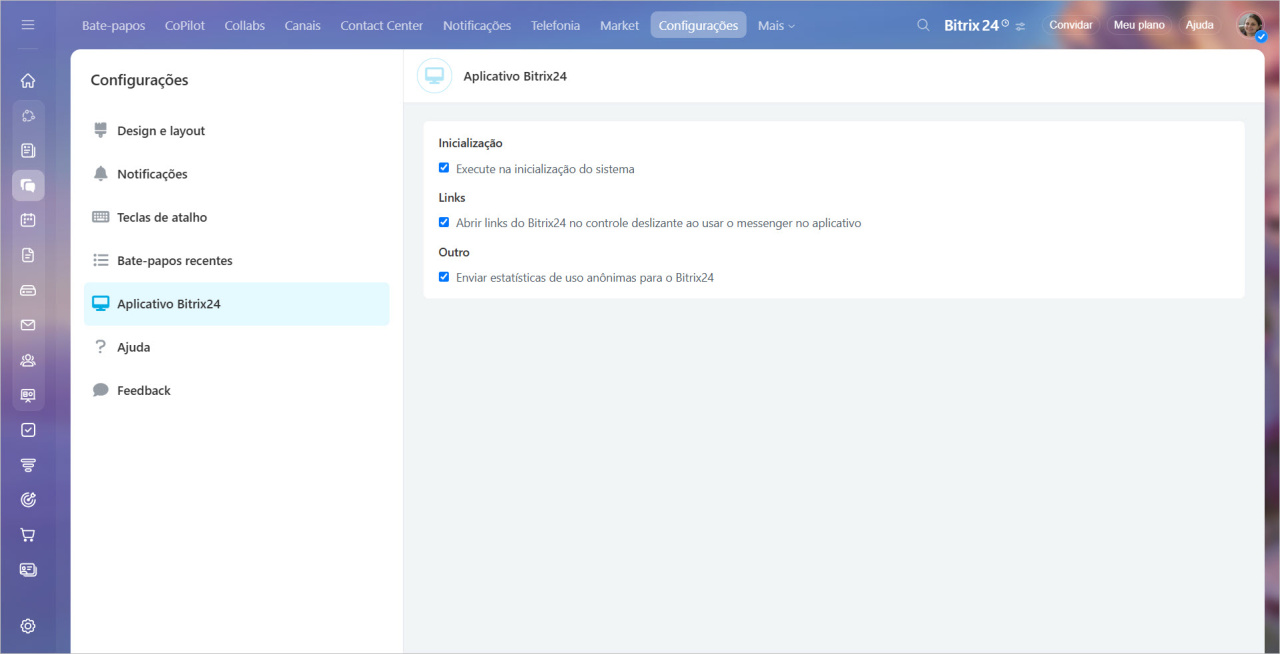Viewport: 1280px width, 654px height.
Task: Click the Outro section heading
Action: coord(454,252)
